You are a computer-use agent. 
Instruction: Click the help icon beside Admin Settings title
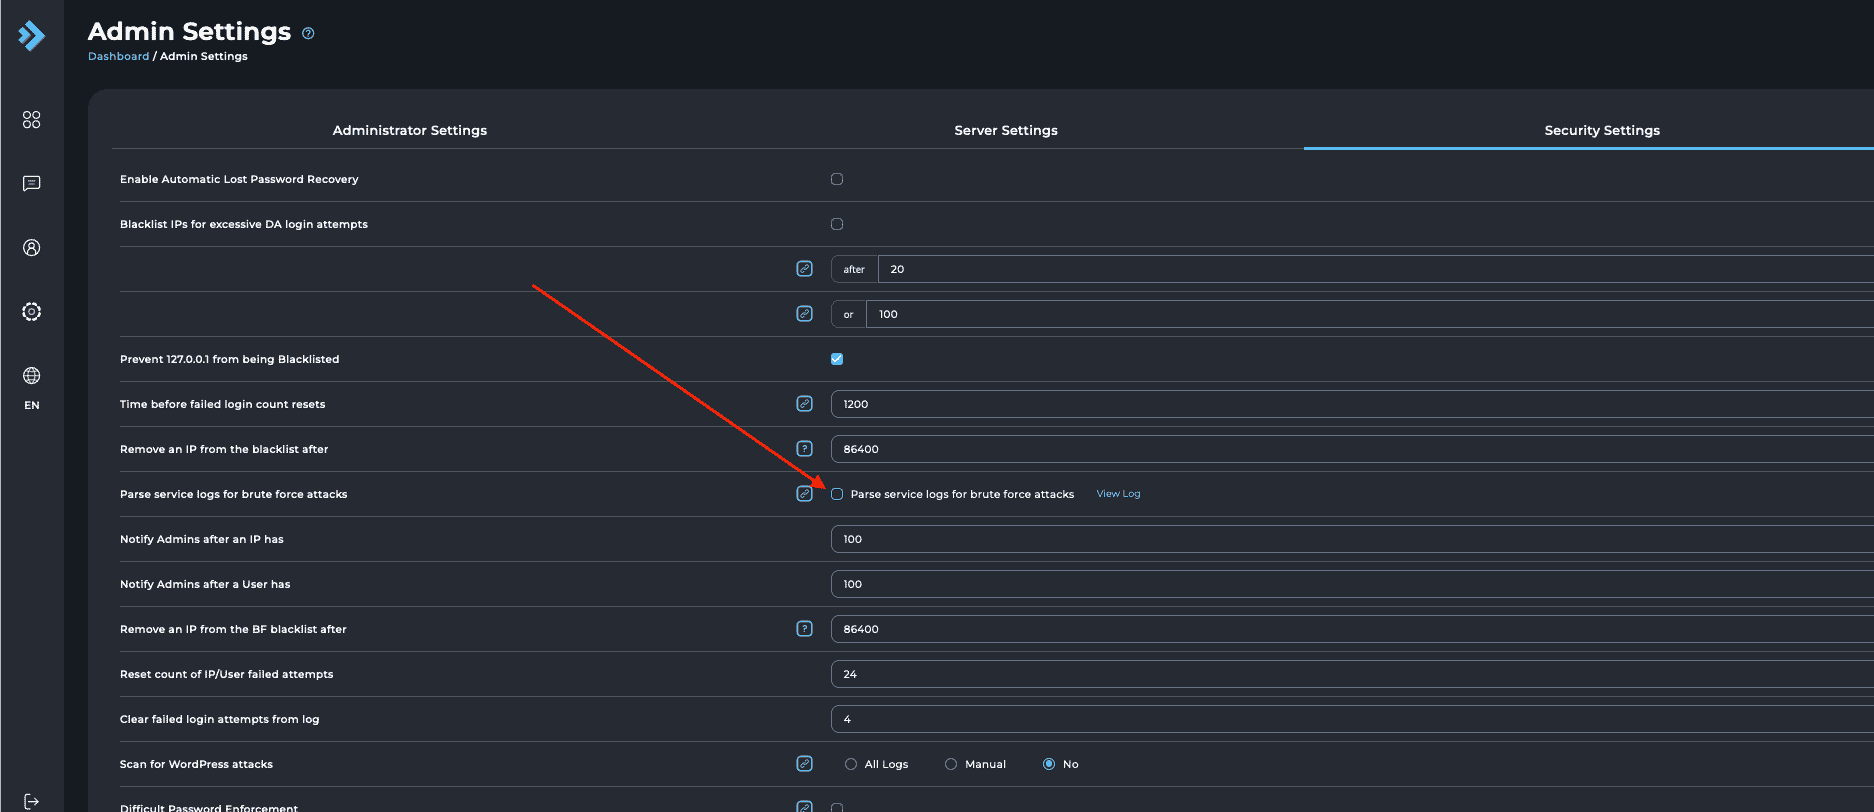[308, 33]
